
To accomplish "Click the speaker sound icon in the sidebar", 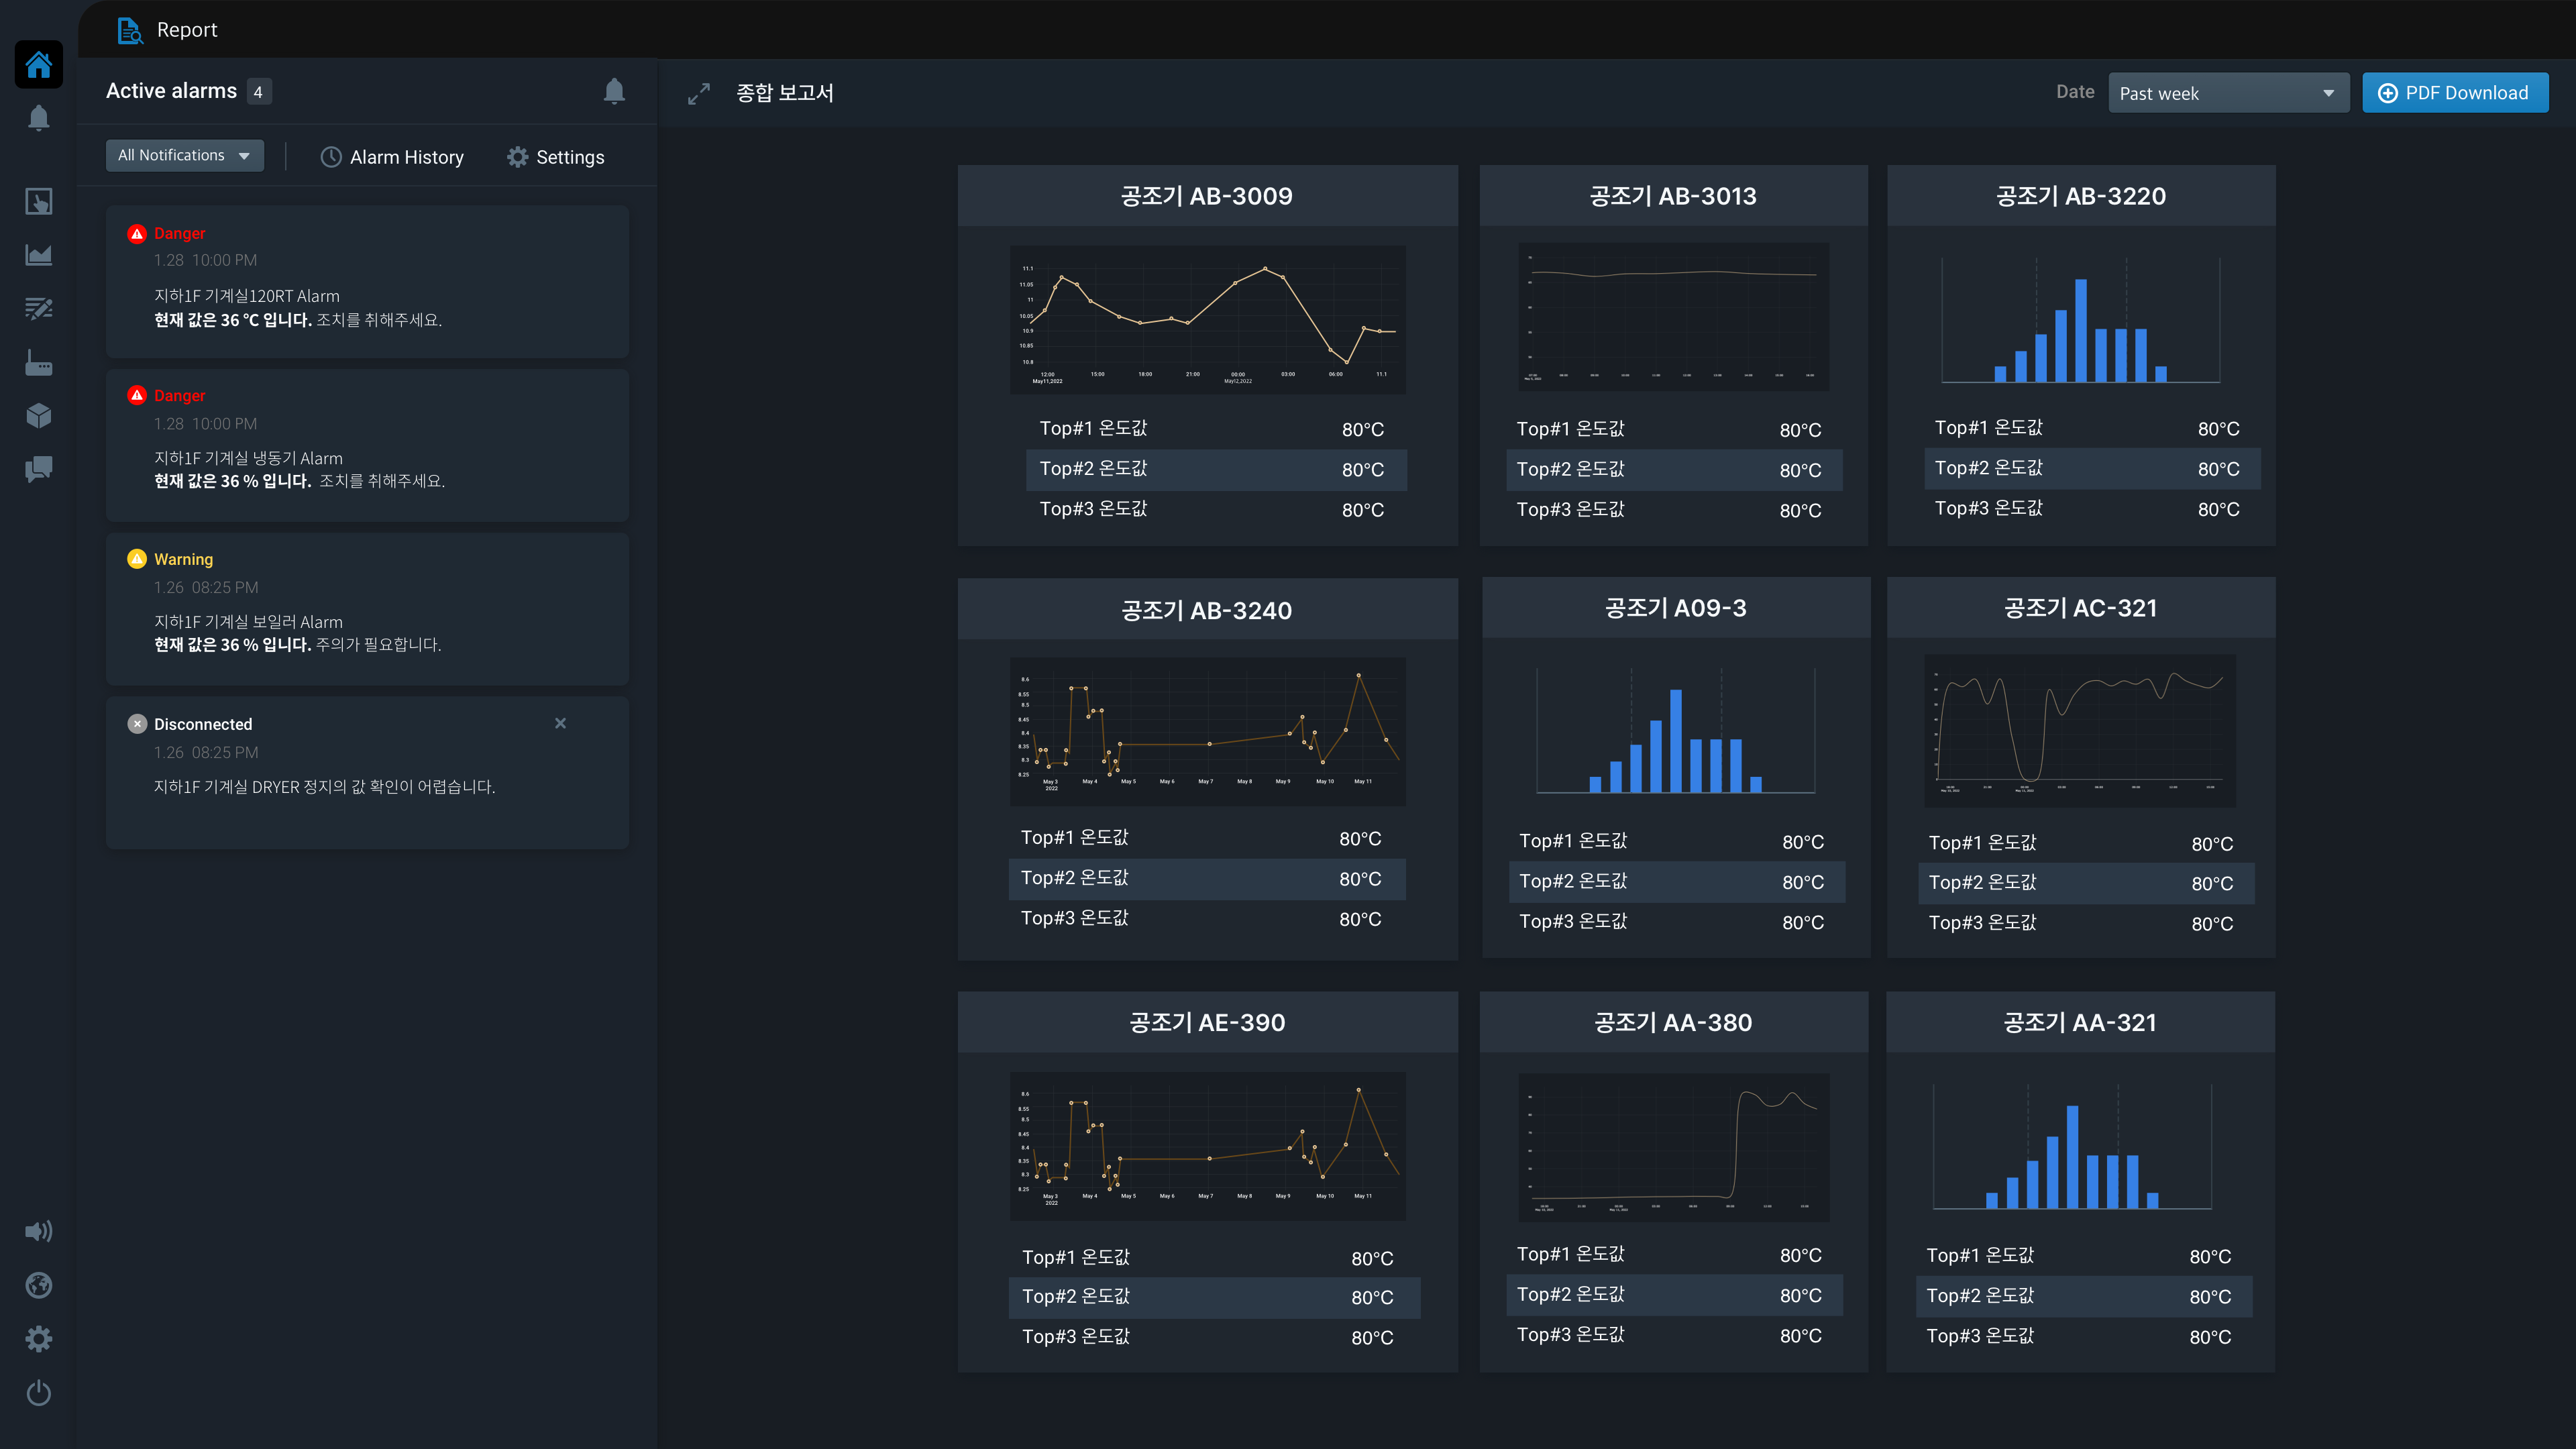I will pos(39,1231).
